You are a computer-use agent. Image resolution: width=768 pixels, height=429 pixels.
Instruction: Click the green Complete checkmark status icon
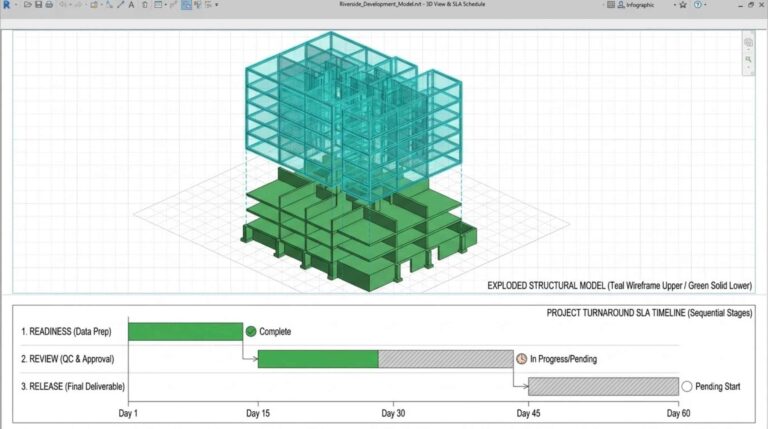pos(251,332)
